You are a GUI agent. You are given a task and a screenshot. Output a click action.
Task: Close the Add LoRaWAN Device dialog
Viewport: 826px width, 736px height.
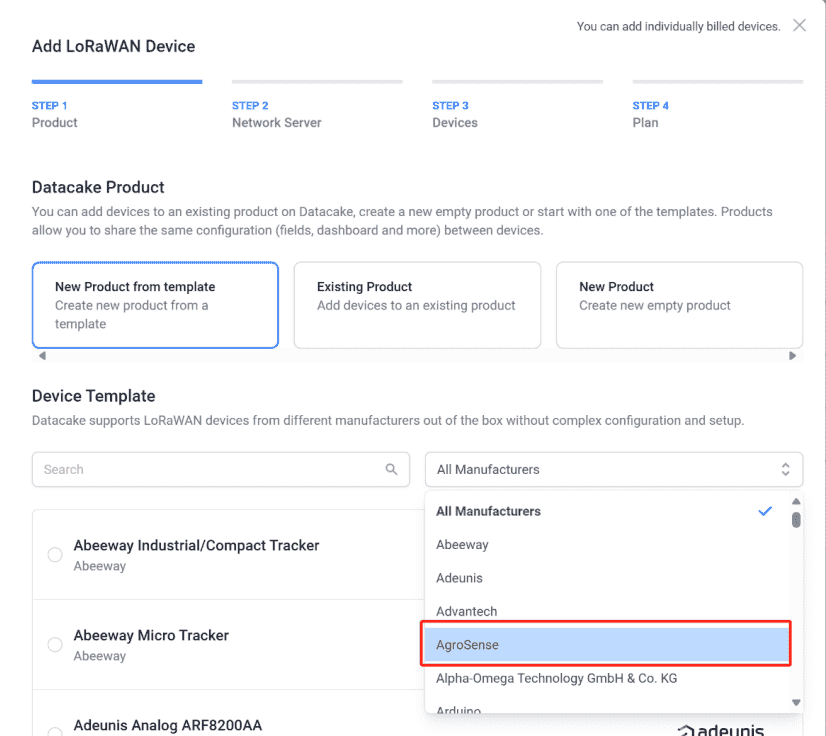[x=799, y=25]
